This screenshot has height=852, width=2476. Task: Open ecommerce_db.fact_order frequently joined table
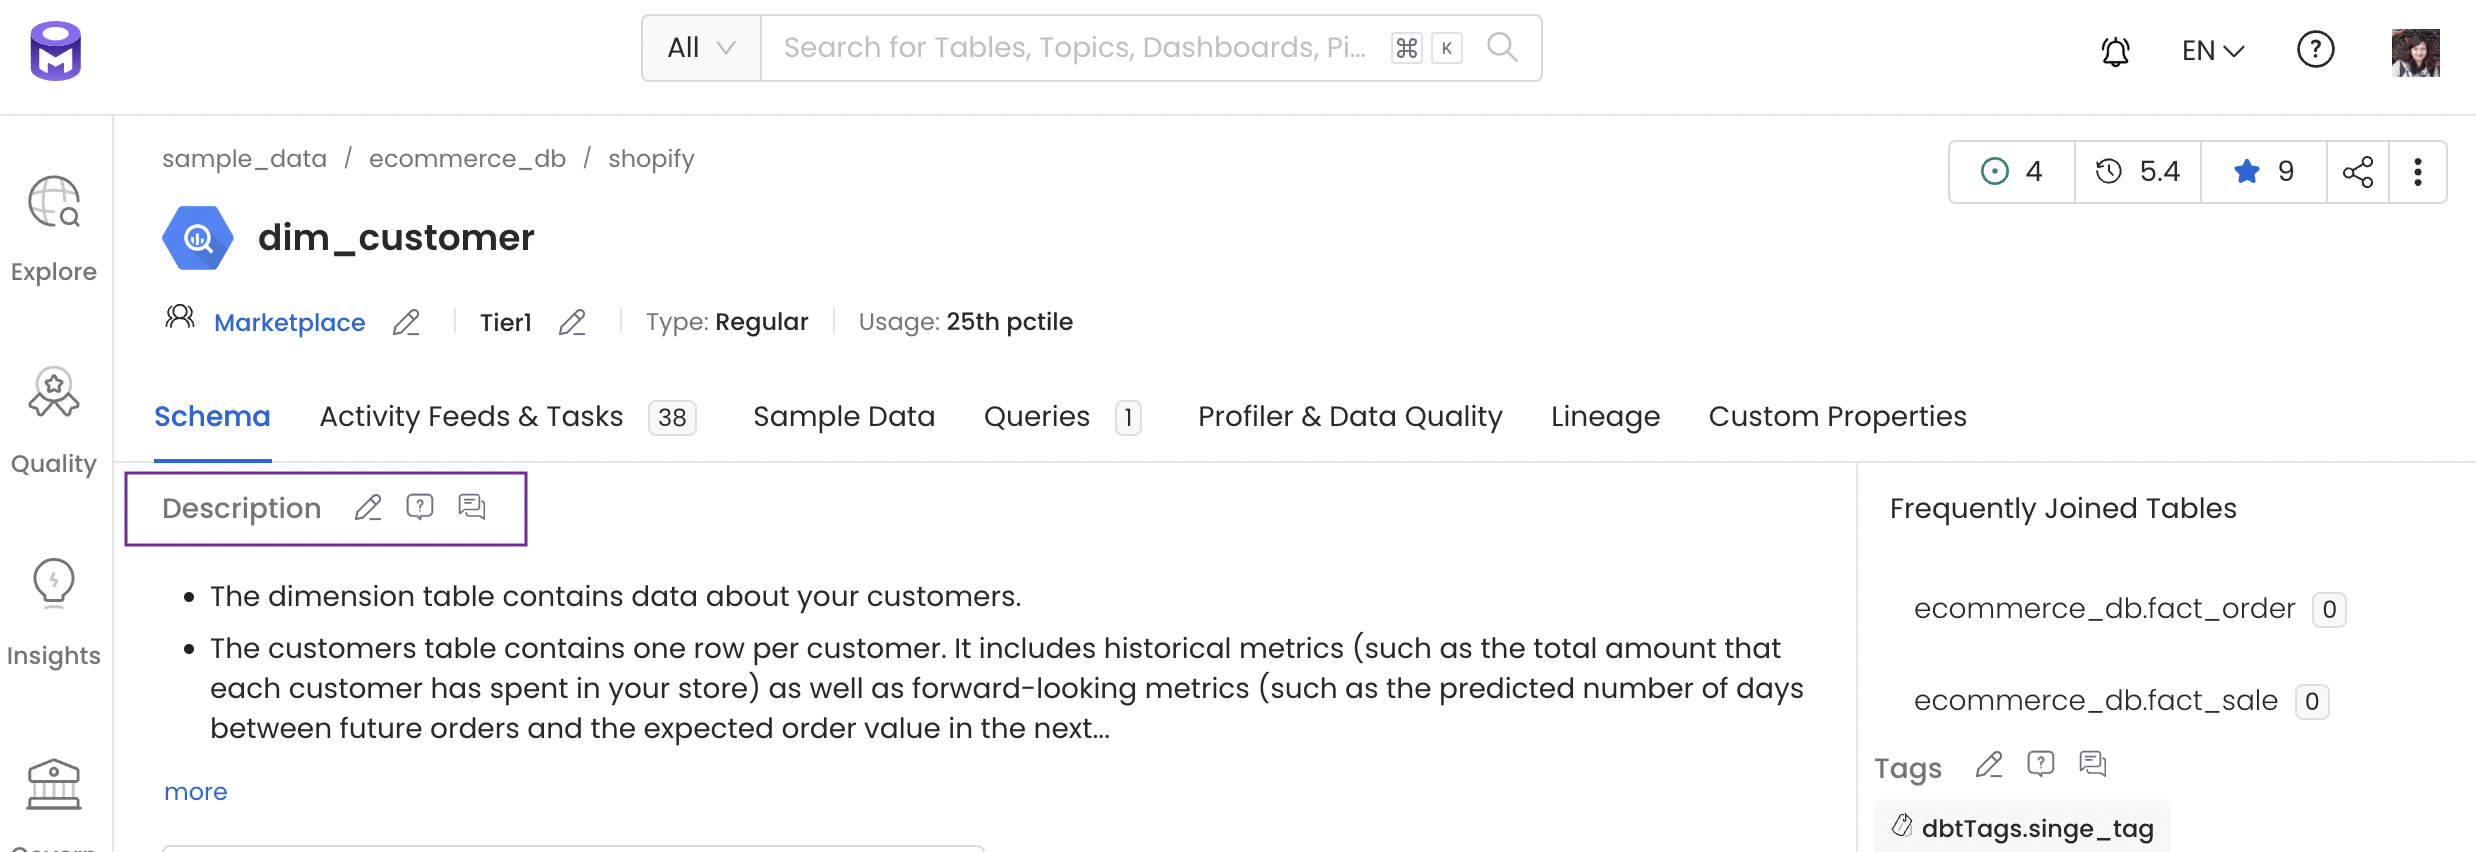point(2104,608)
